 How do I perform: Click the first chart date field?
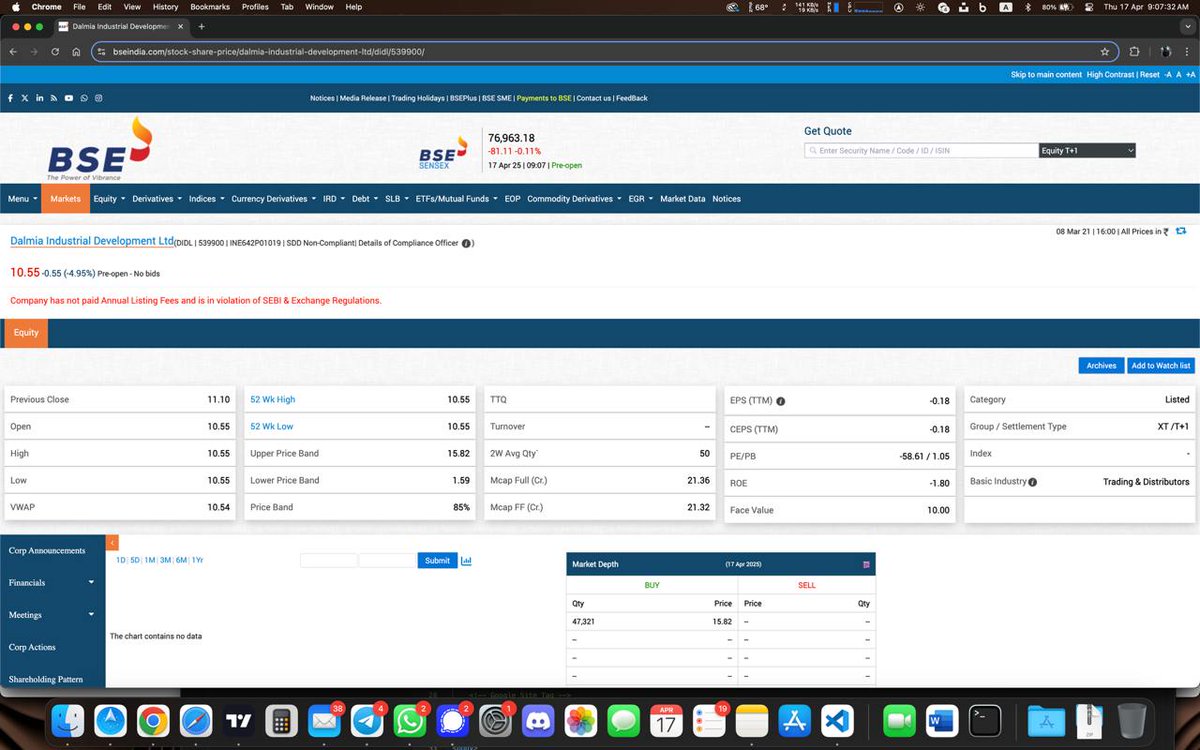[328, 560]
